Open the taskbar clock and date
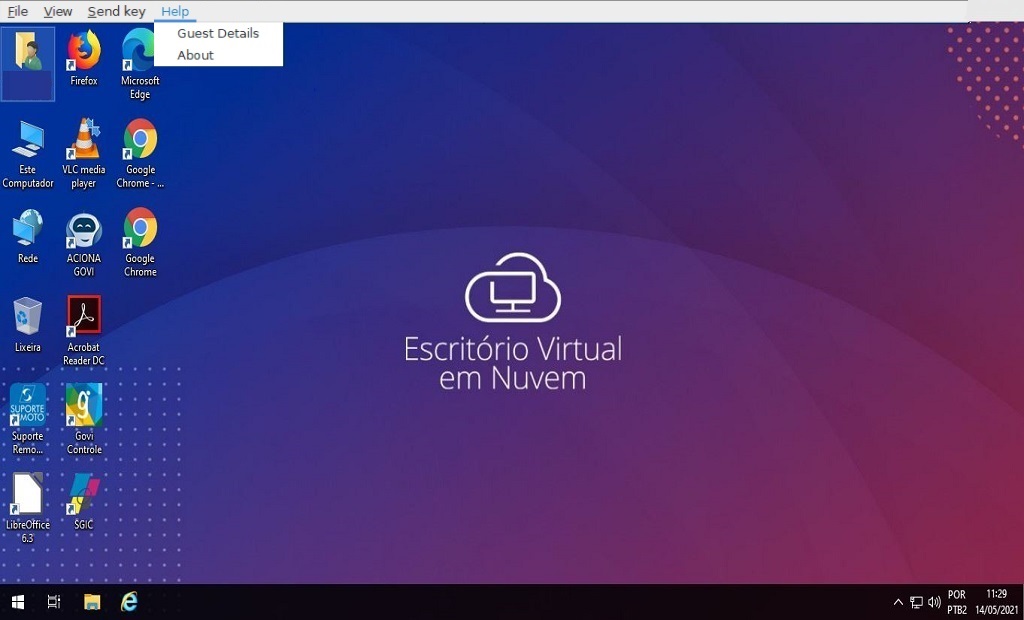Screen dimensions: 1024x620 click(x=996, y=601)
